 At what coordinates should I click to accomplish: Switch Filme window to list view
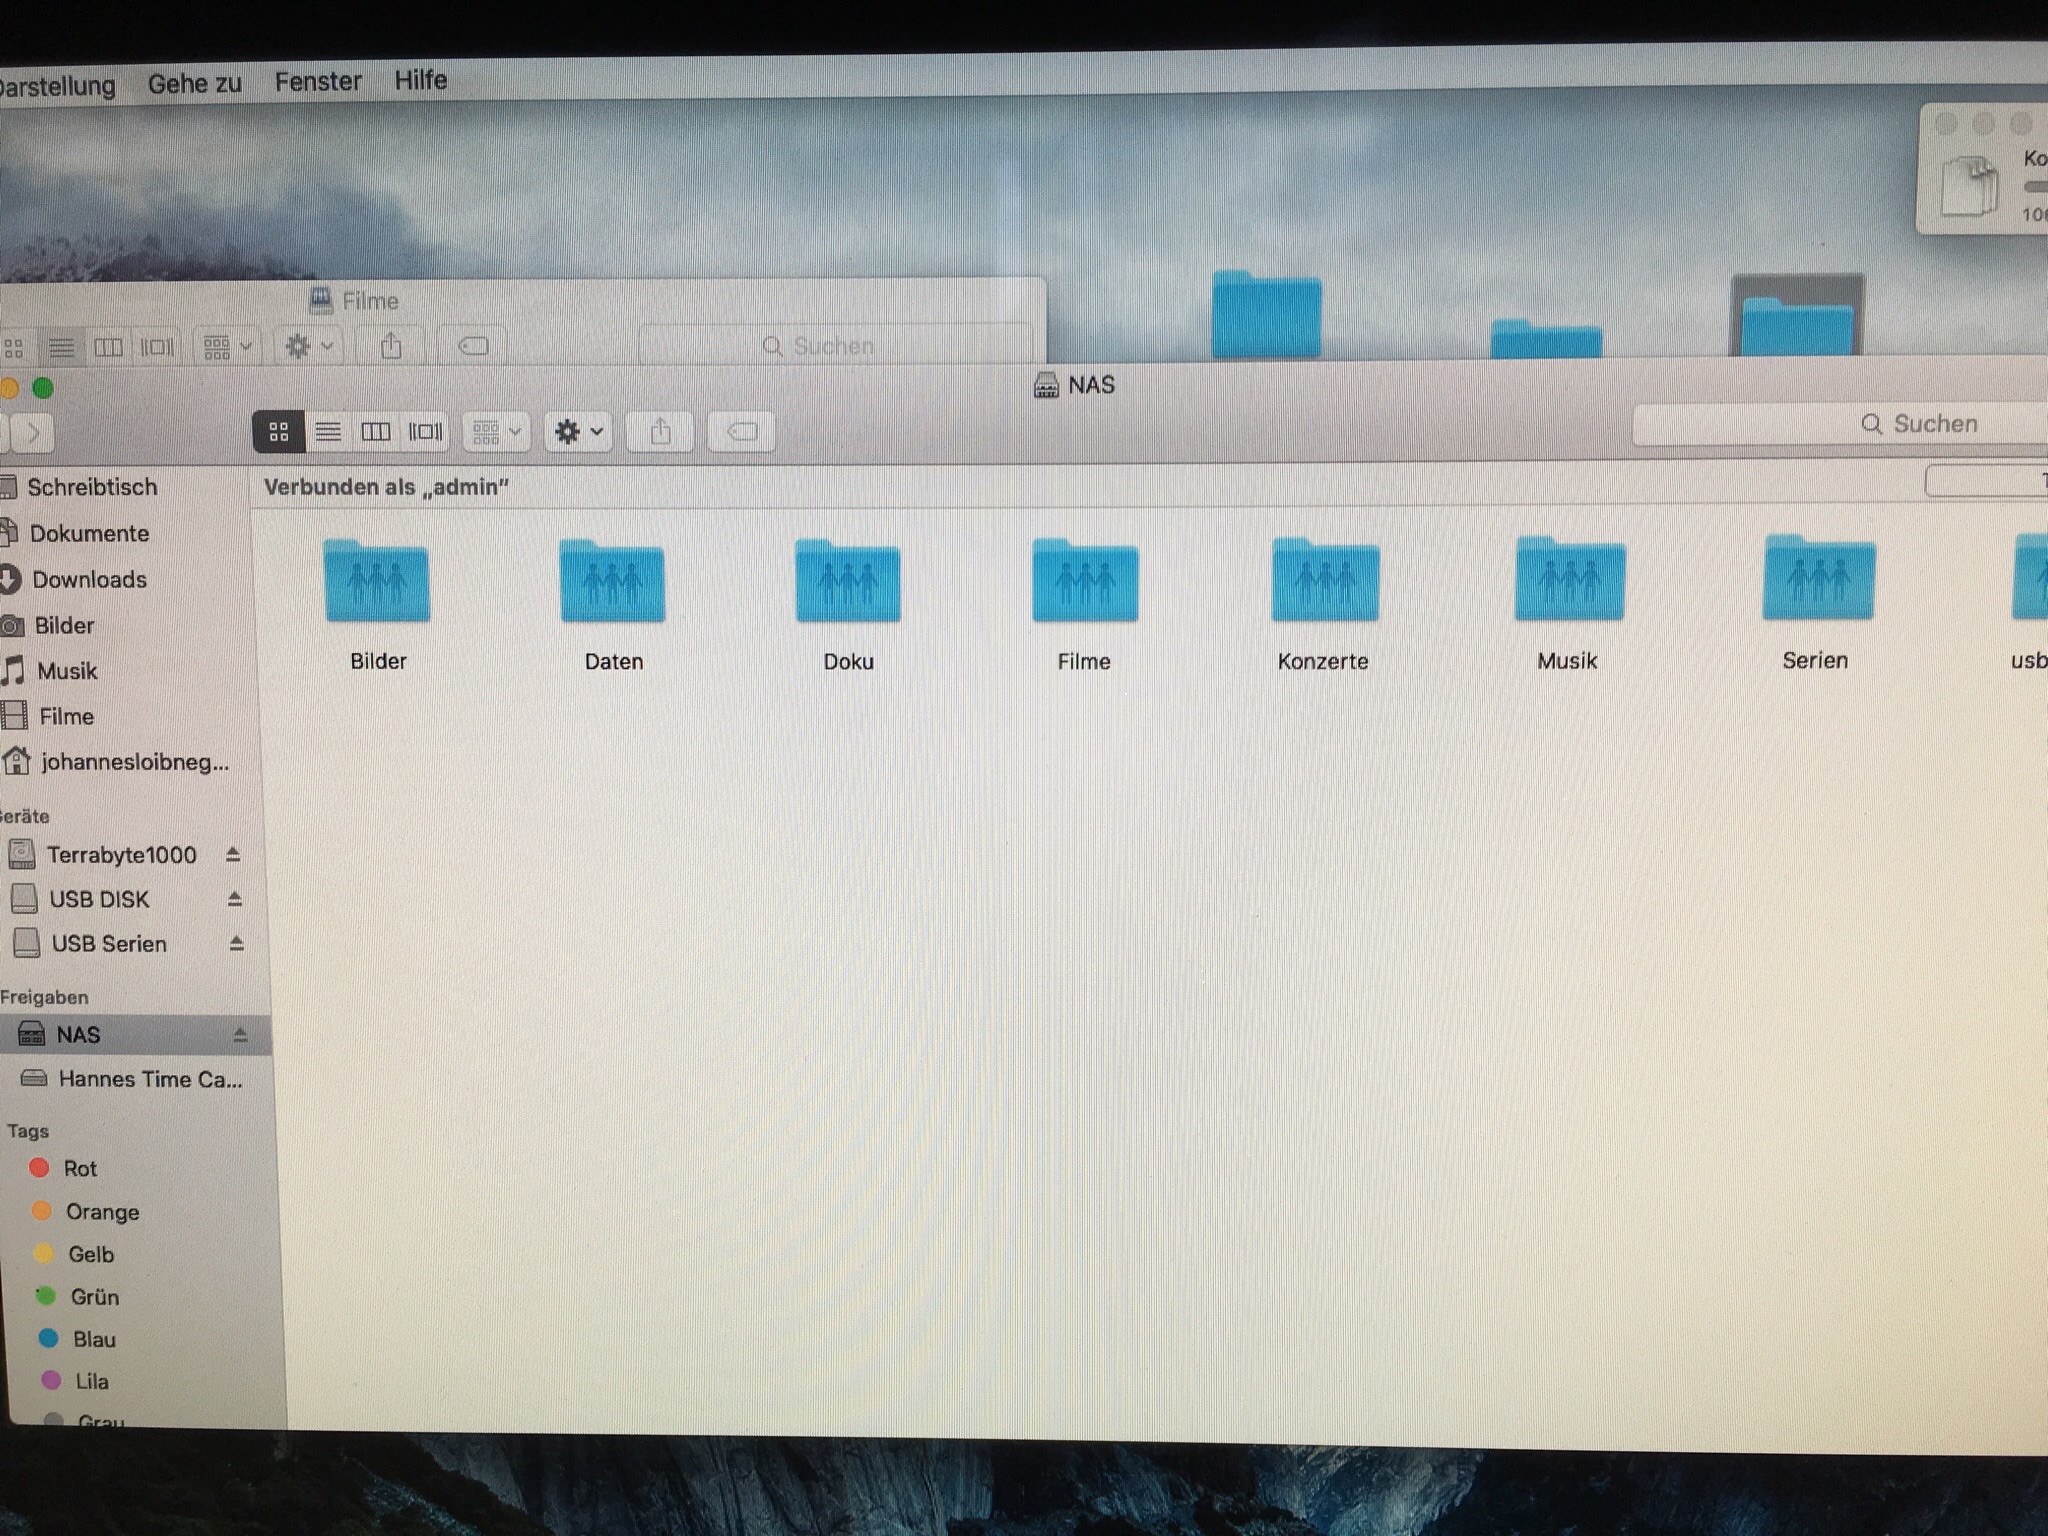tap(61, 347)
